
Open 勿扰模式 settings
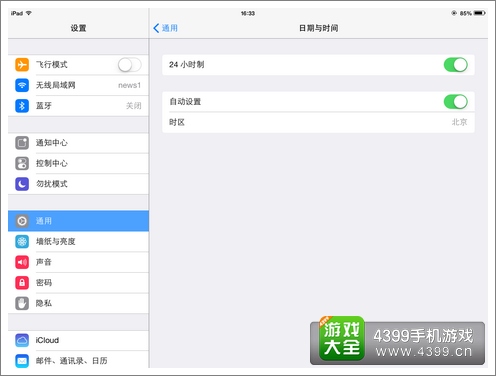click(x=78, y=184)
